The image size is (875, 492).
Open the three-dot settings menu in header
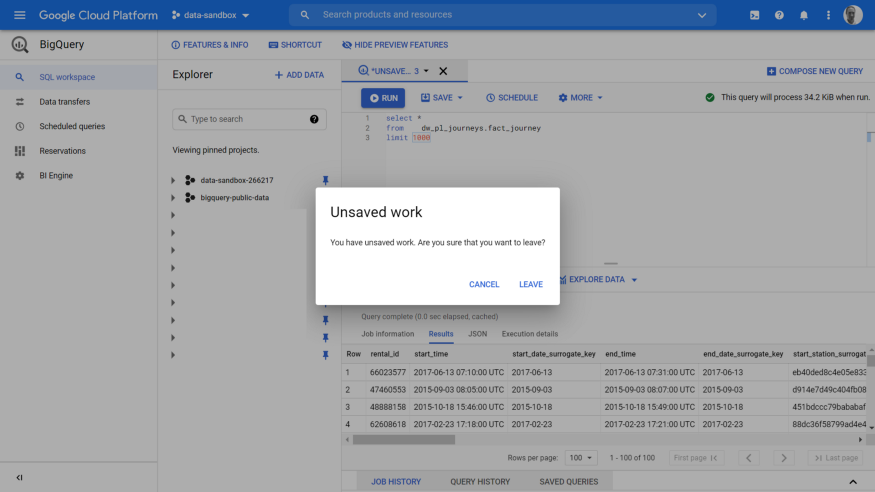pyautogui.click(x=828, y=15)
